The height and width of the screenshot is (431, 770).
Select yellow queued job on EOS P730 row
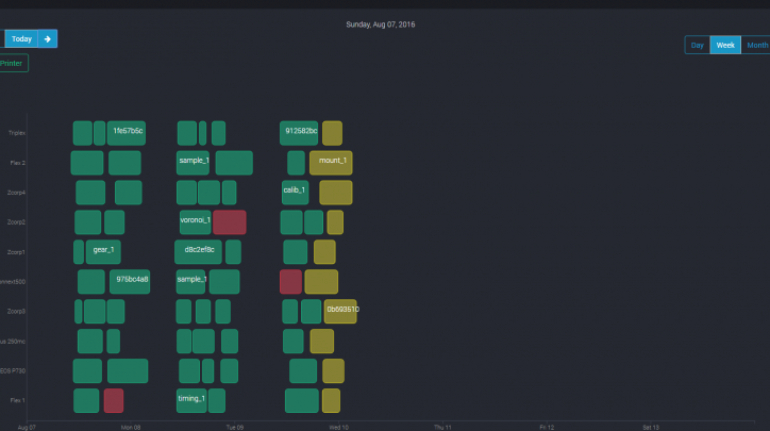tap(333, 371)
